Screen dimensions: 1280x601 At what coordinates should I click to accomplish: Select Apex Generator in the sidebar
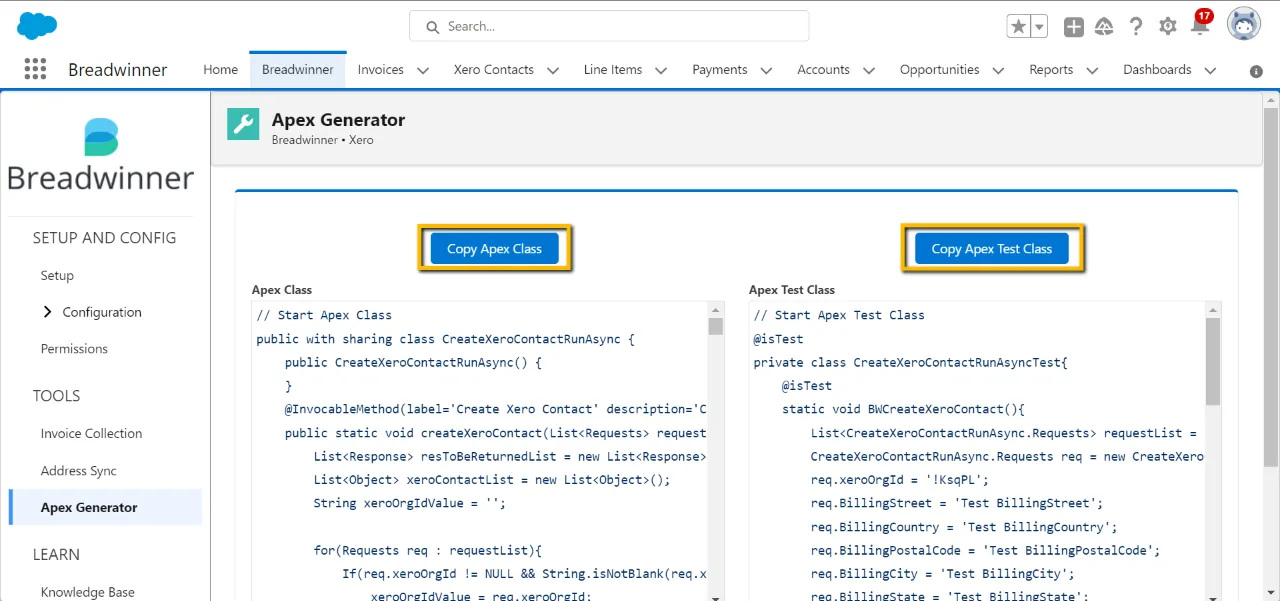coord(105,507)
